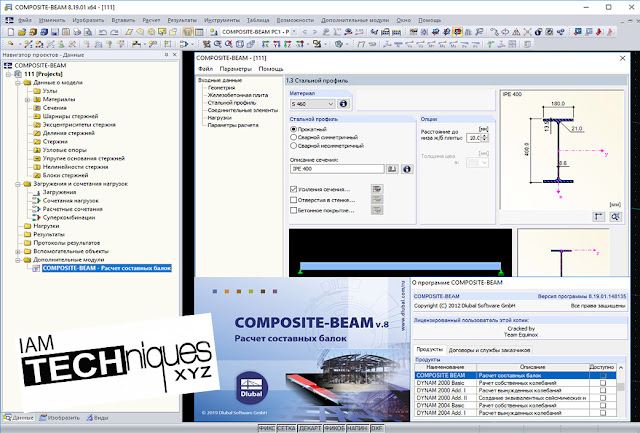Check Отверстия в стенке checkbox

(293, 200)
